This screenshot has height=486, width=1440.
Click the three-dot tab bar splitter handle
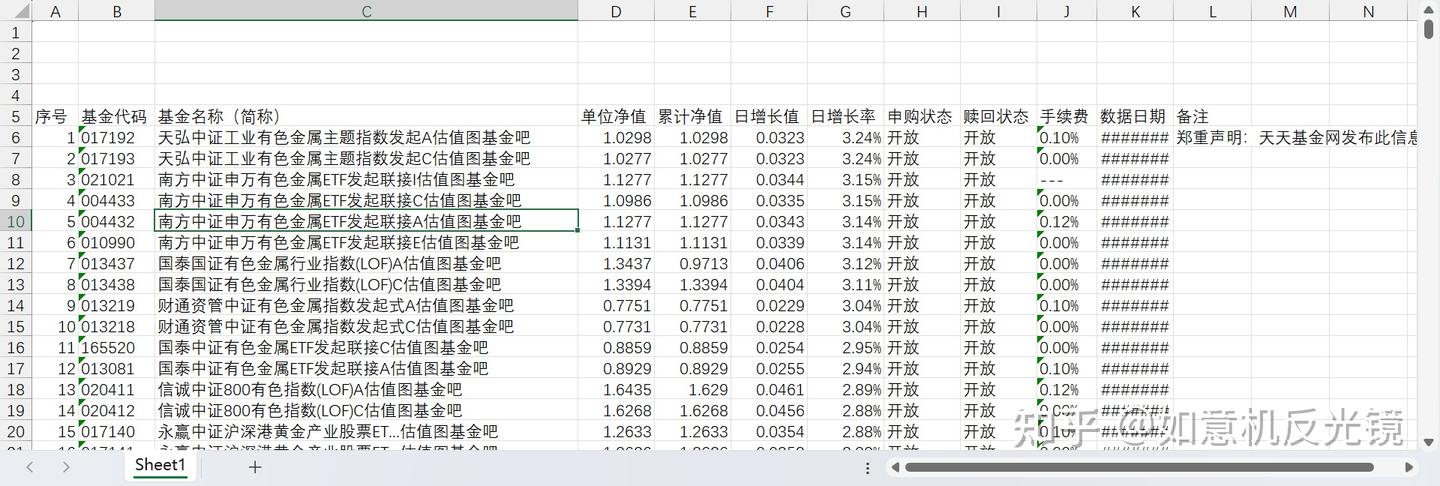click(868, 467)
